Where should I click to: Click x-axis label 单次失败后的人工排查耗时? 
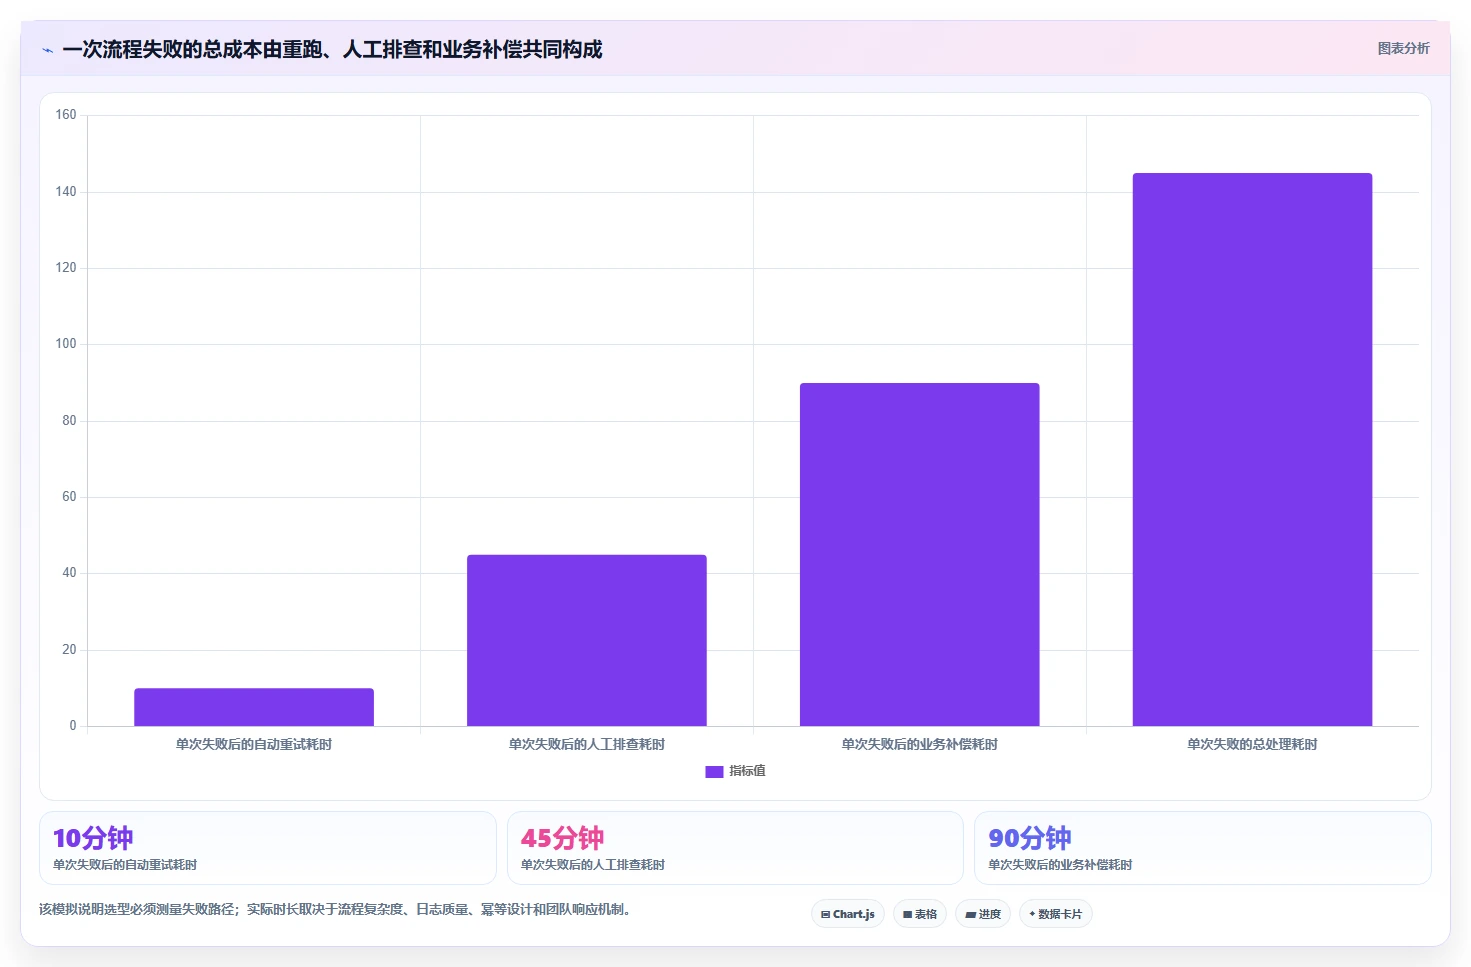point(587,744)
